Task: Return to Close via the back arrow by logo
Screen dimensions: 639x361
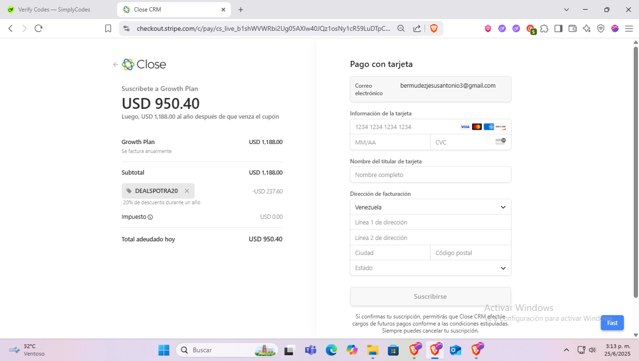Action: (115, 64)
